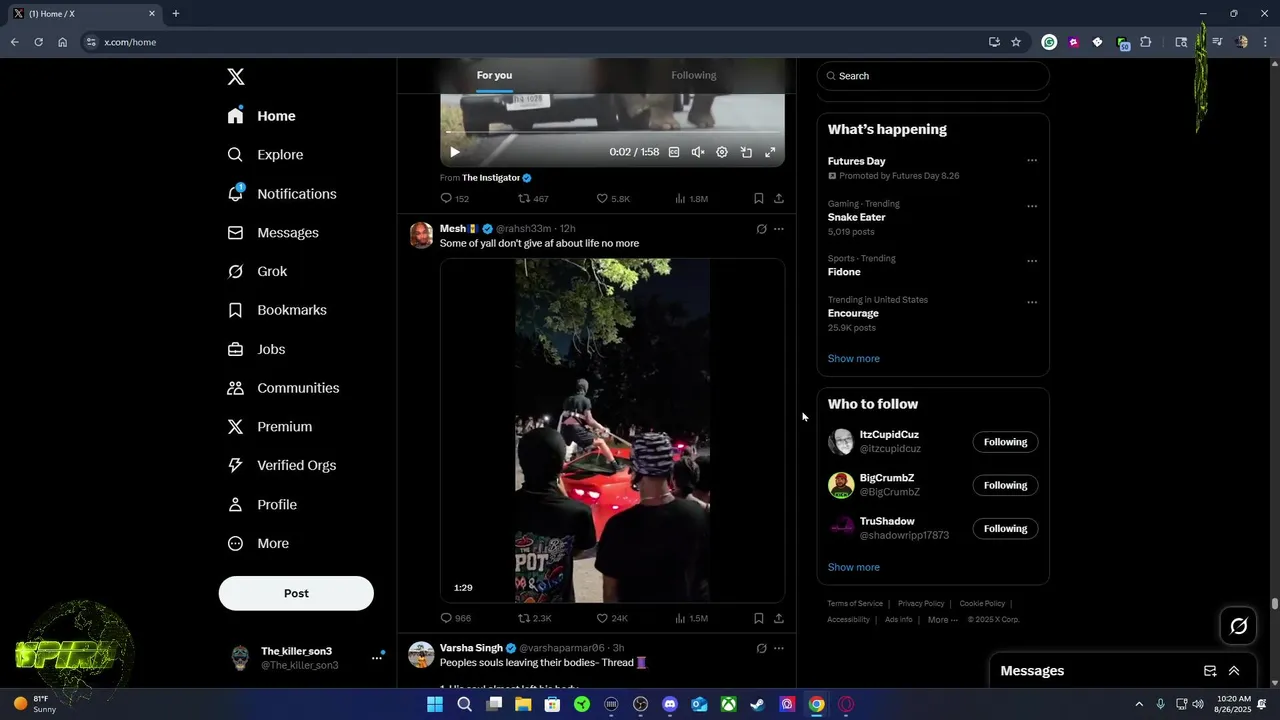Toggle Following for BigCrumbZ
Screen dimensions: 1280x720
(x=1005, y=485)
